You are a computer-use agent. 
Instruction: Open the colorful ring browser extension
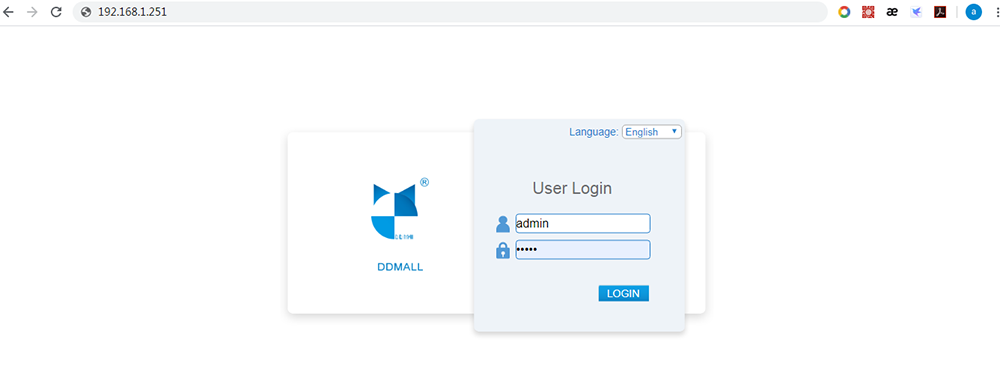pos(844,11)
